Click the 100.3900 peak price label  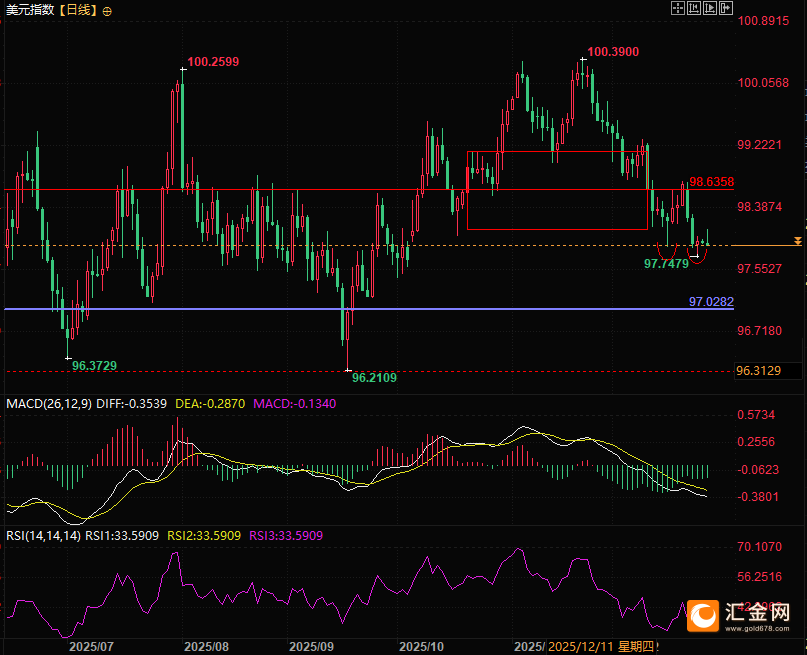click(613, 52)
